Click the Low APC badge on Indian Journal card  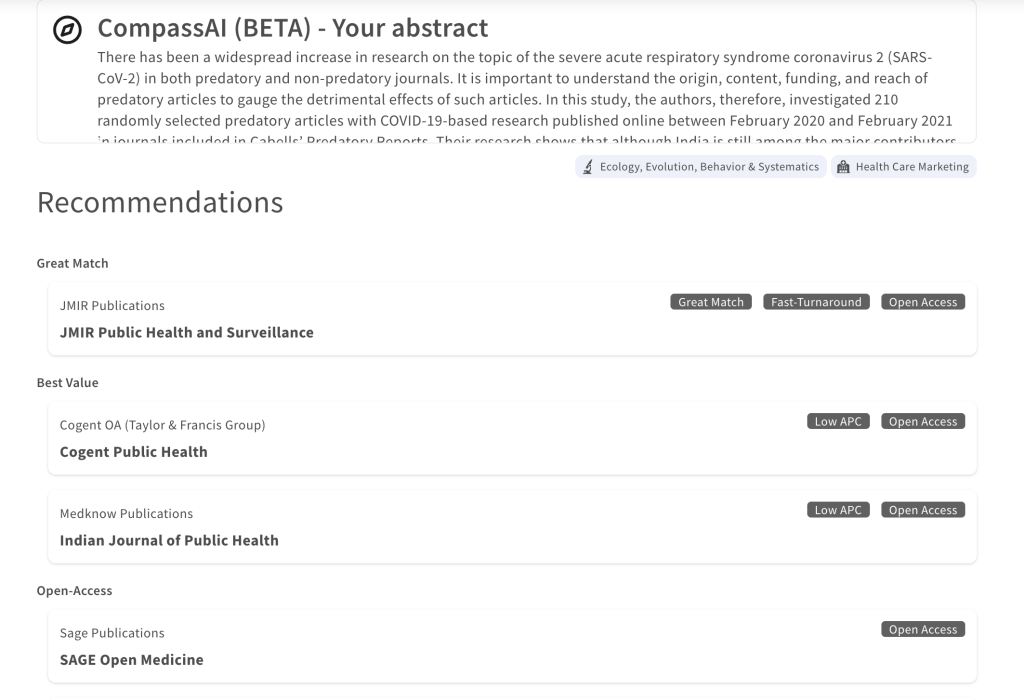point(838,509)
